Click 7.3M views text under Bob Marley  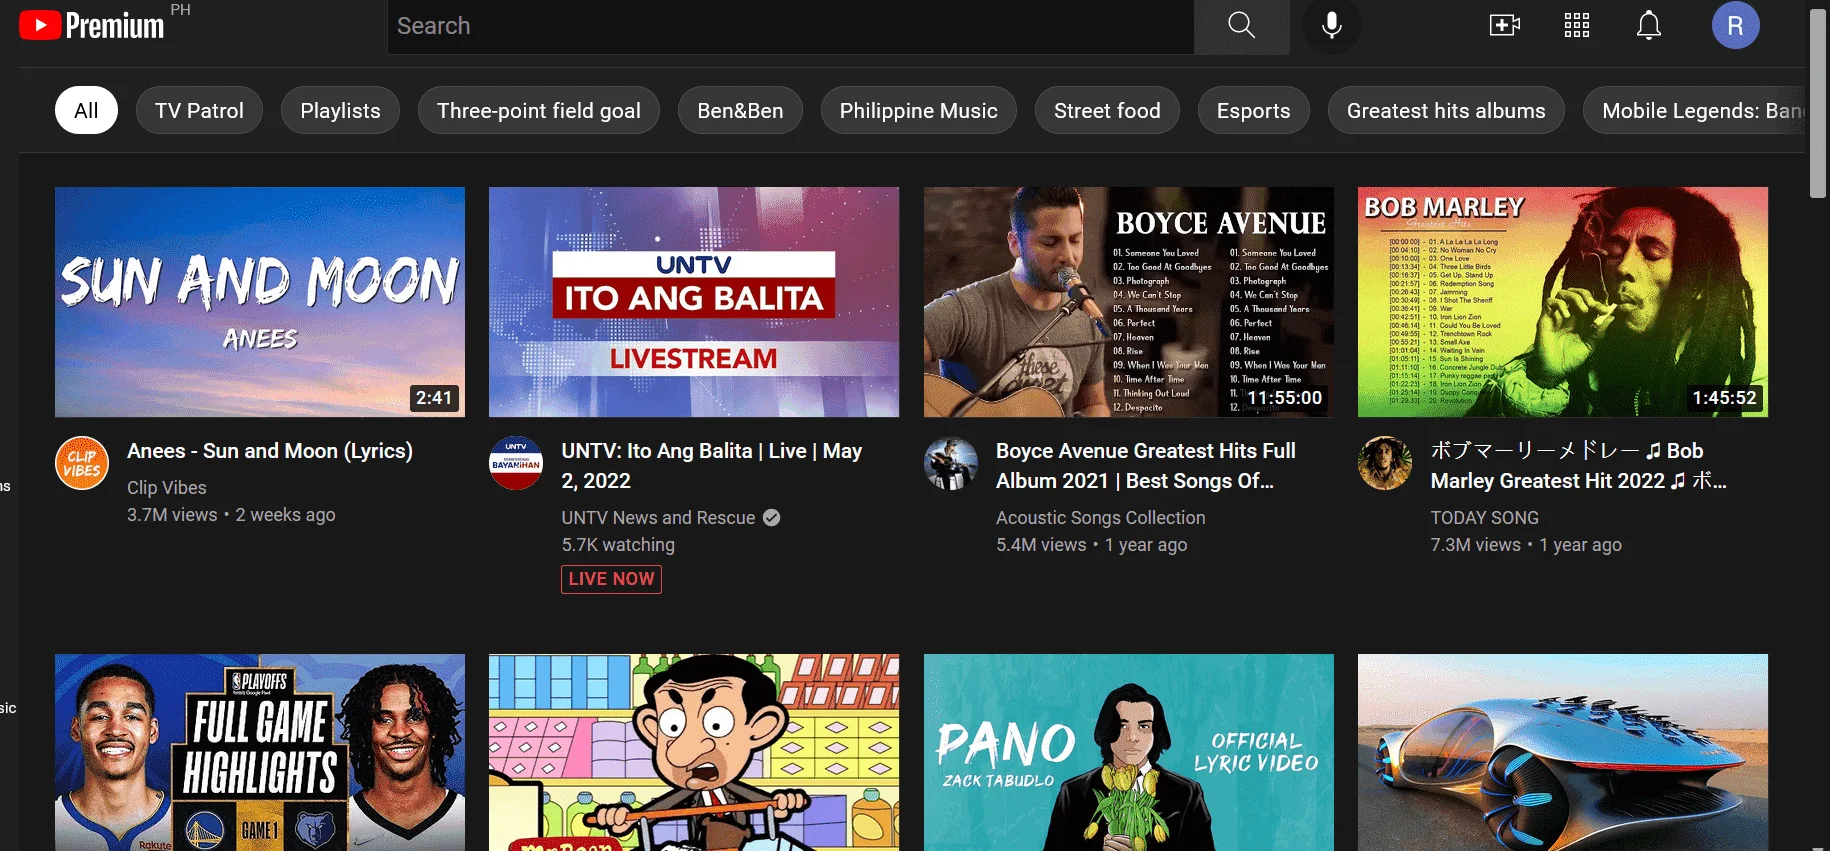1476,545
